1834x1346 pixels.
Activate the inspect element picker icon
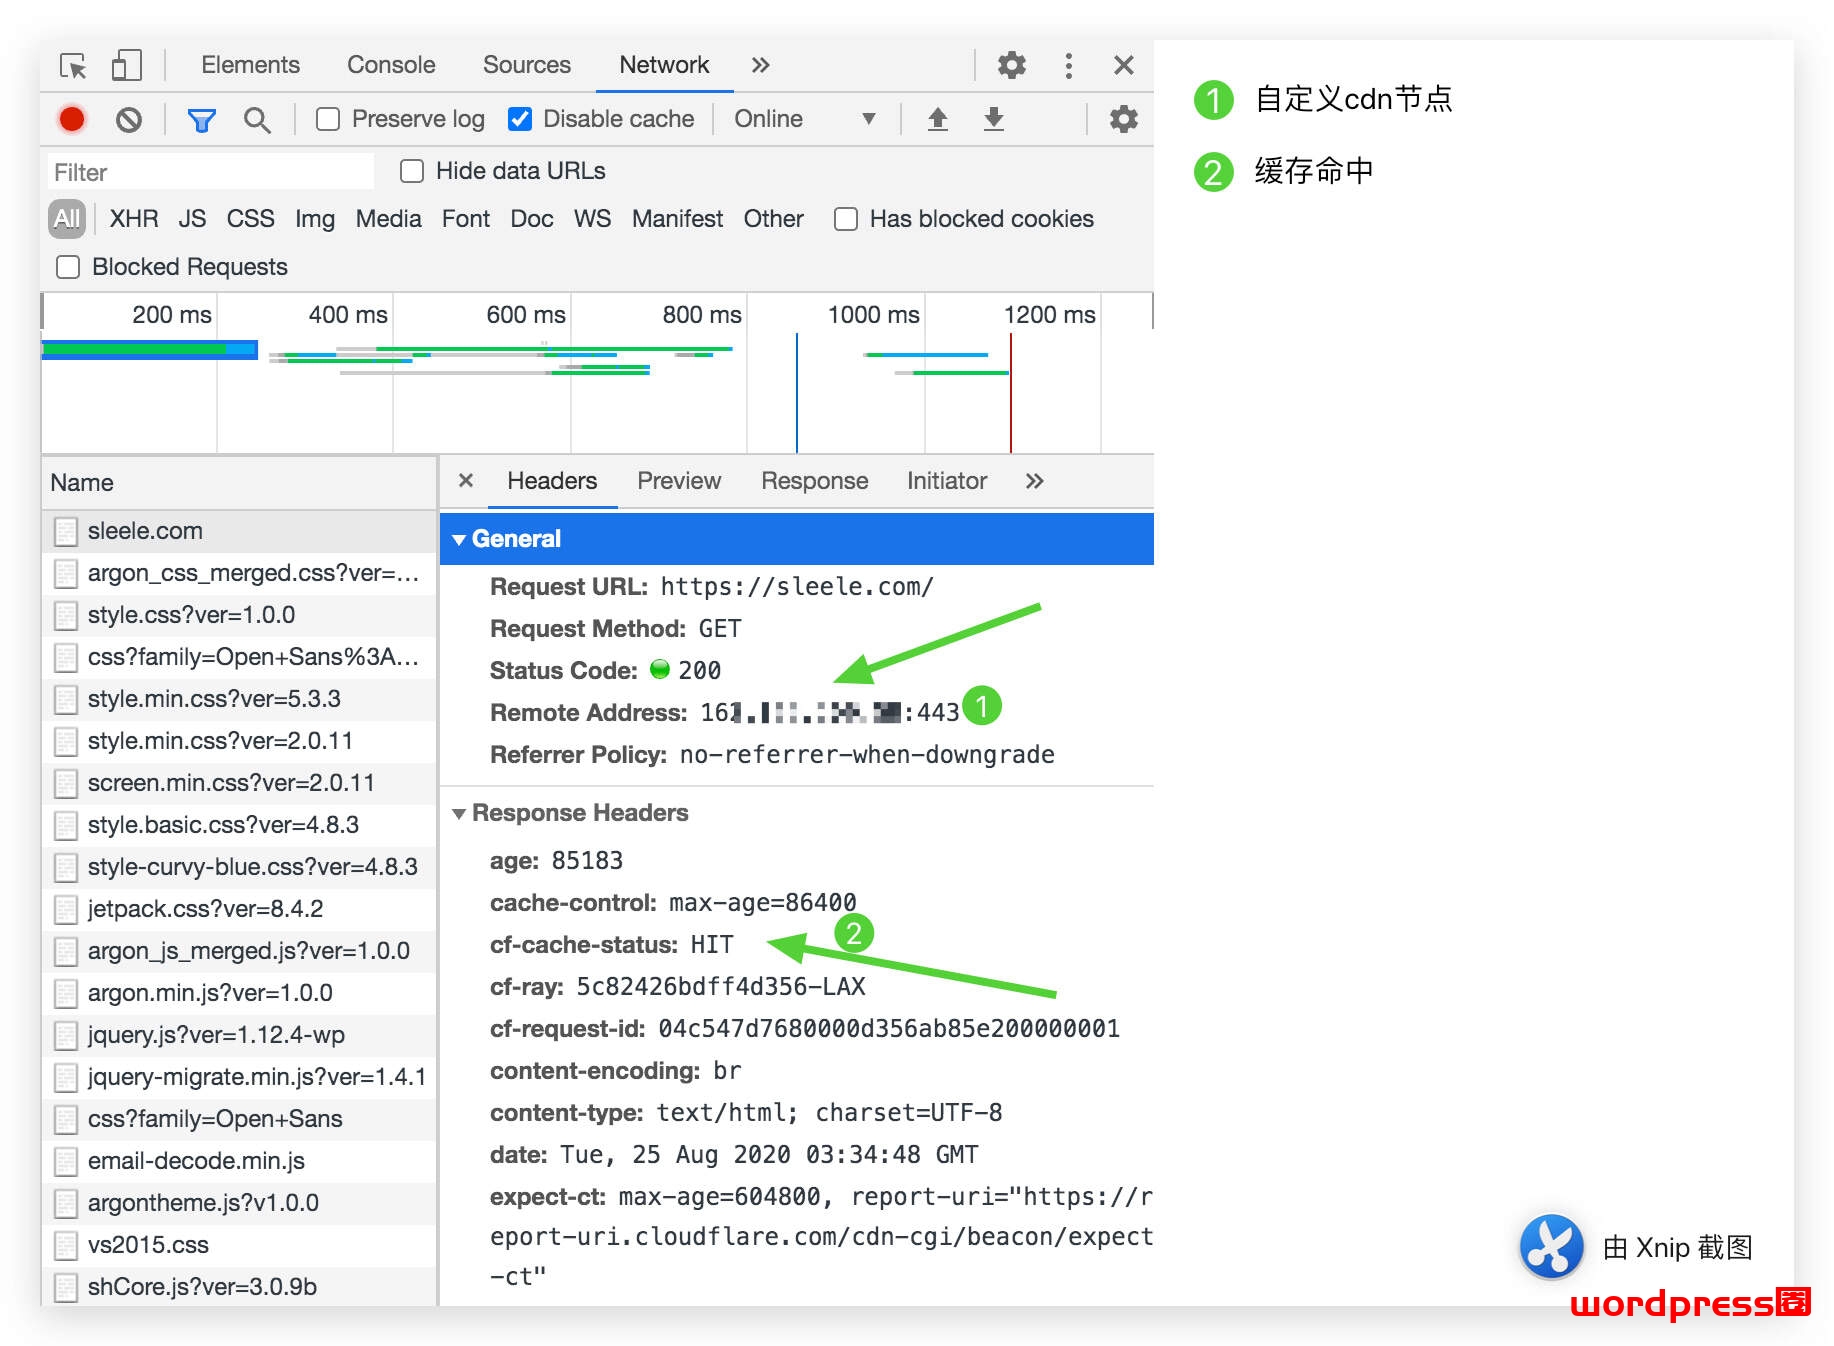(x=73, y=66)
